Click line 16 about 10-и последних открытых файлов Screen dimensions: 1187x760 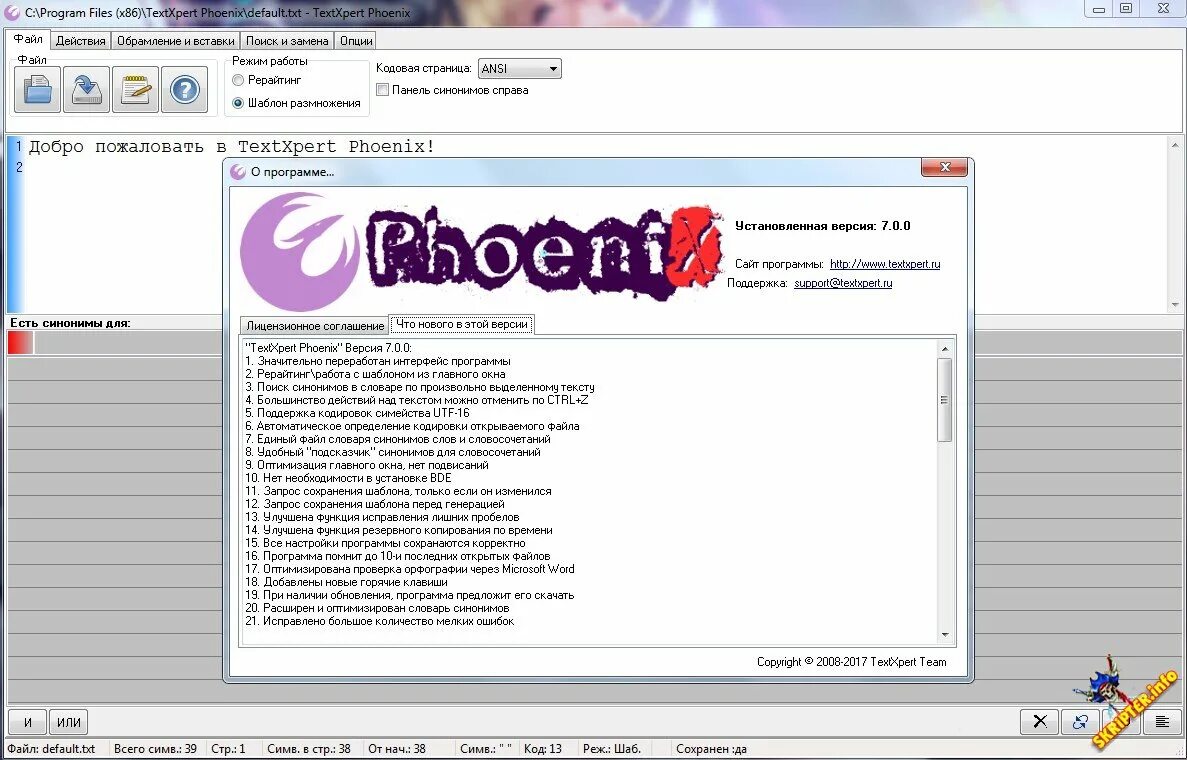397,556
